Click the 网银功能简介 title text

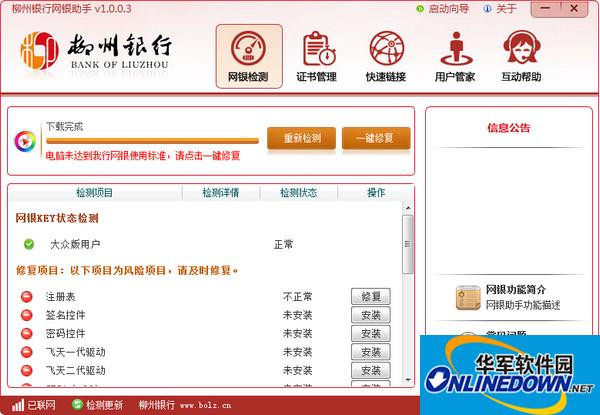[515, 290]
